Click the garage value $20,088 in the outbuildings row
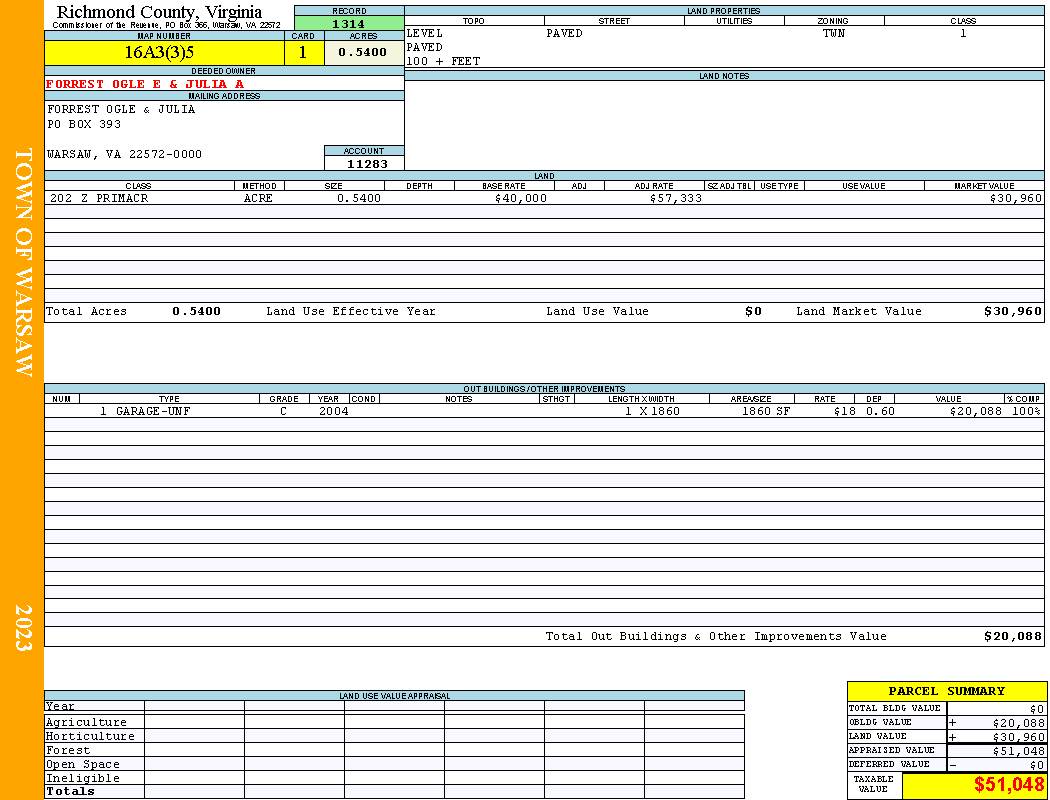Screen dimensions: 1050x800 (976, 411)
